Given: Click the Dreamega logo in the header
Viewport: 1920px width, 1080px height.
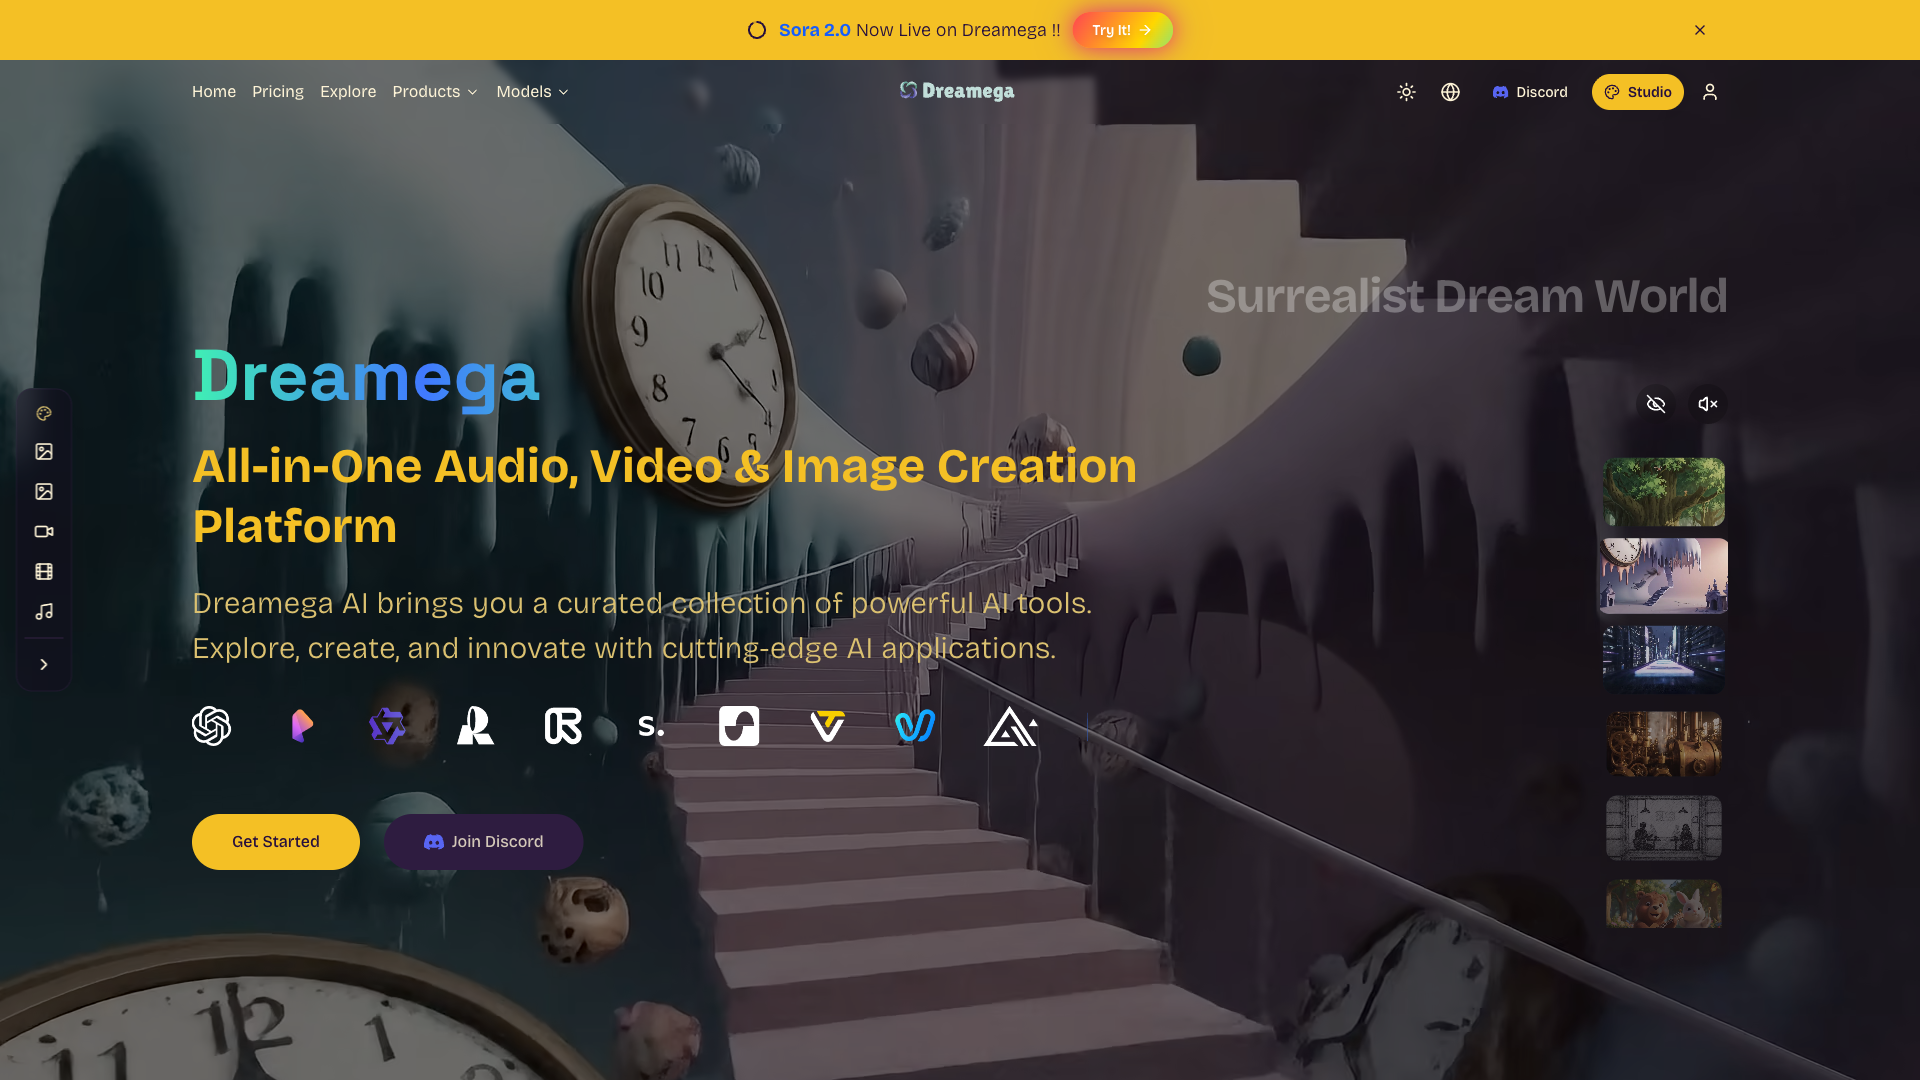Looking at the screenshot, I should point(957,91).
